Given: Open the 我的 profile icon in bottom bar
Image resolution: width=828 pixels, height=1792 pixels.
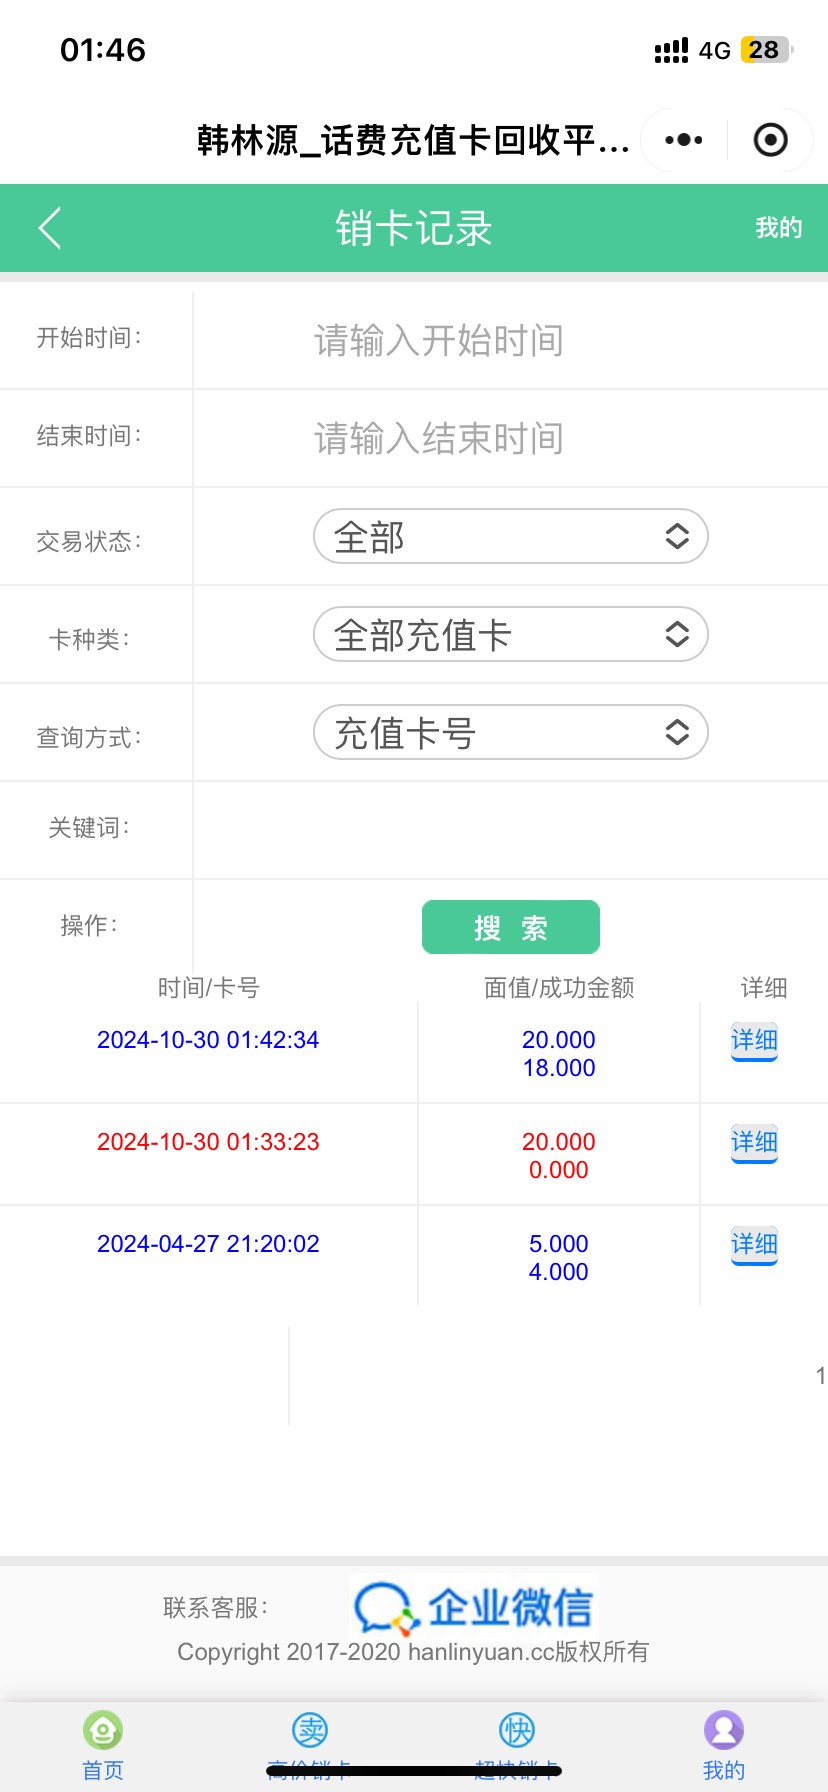Looking at the screenshot, I should (x=724, y=1730).
